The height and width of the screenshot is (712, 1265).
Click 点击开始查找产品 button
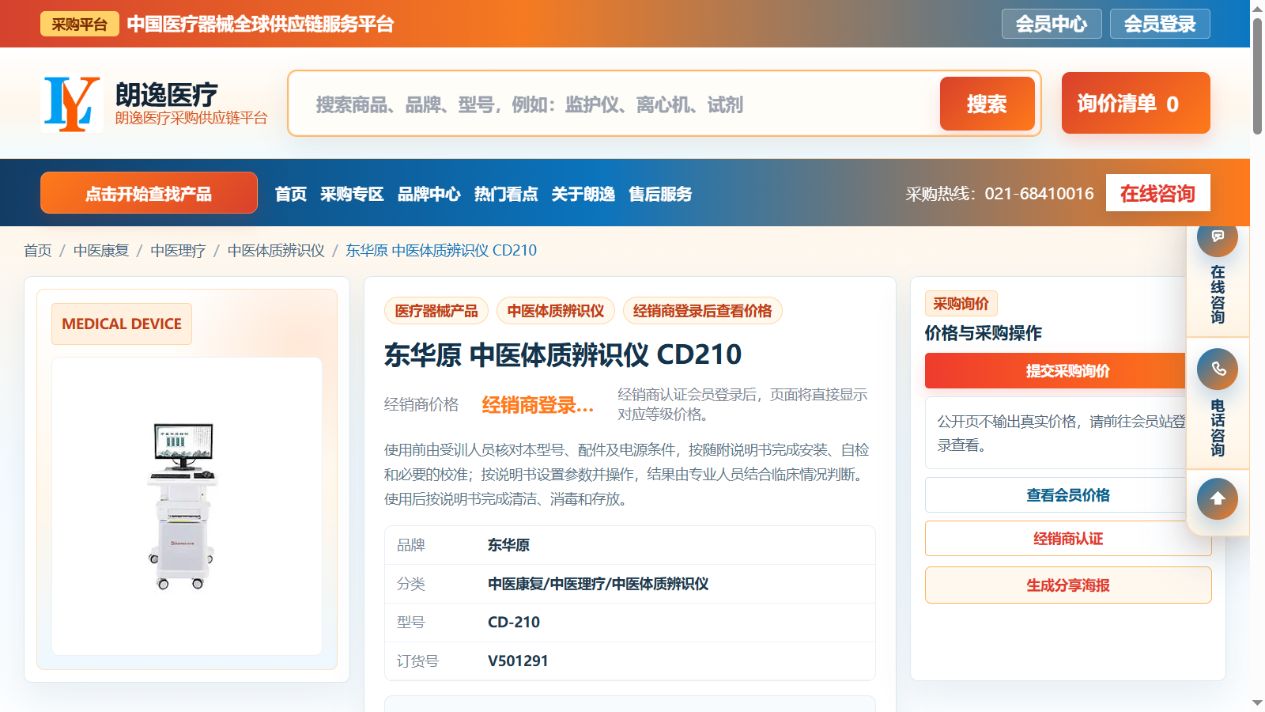click(149, 193)
